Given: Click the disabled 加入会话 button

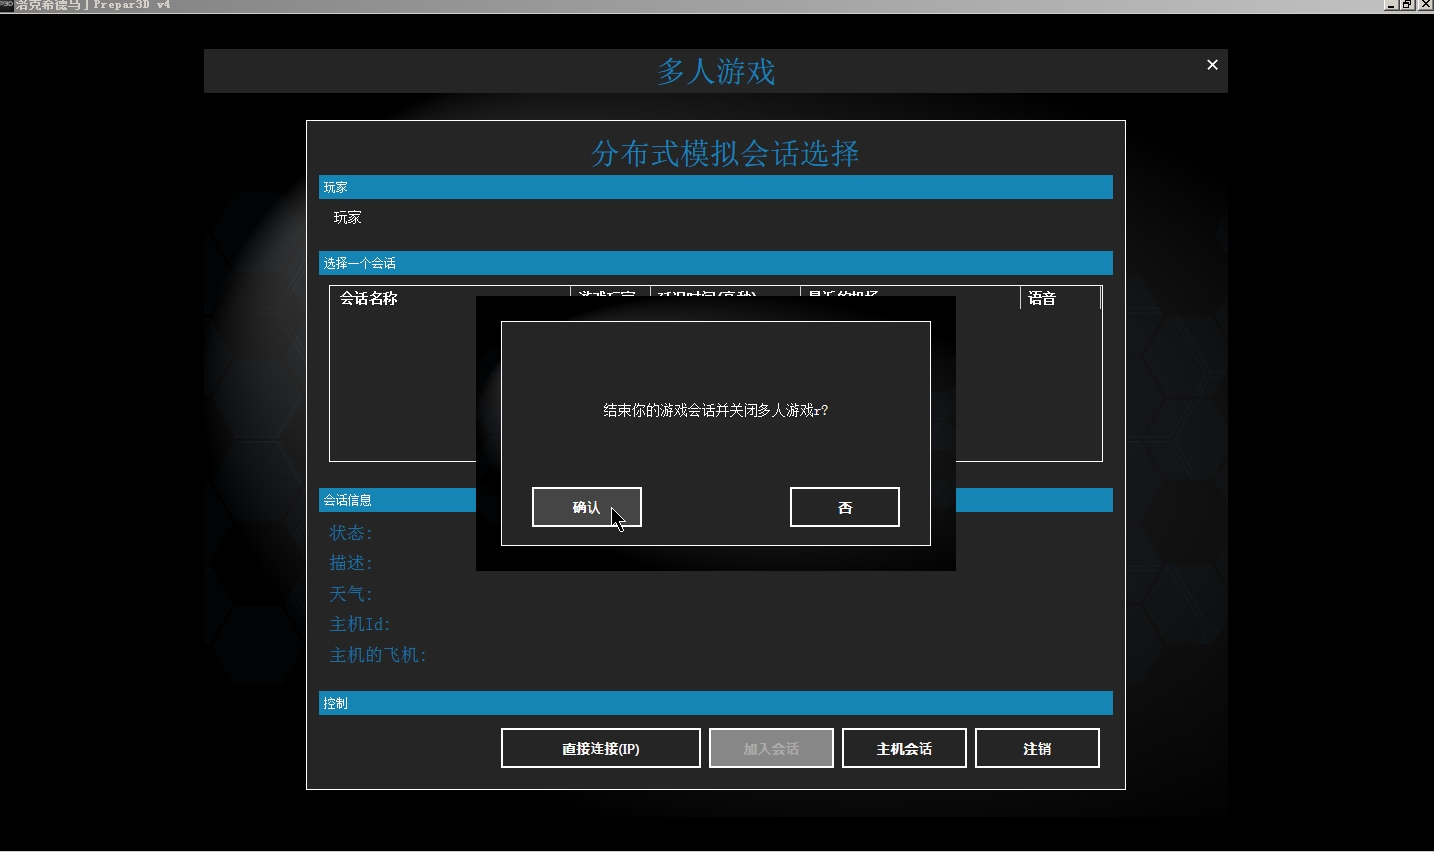Looking at the screenshot, I should pos(771,748).
